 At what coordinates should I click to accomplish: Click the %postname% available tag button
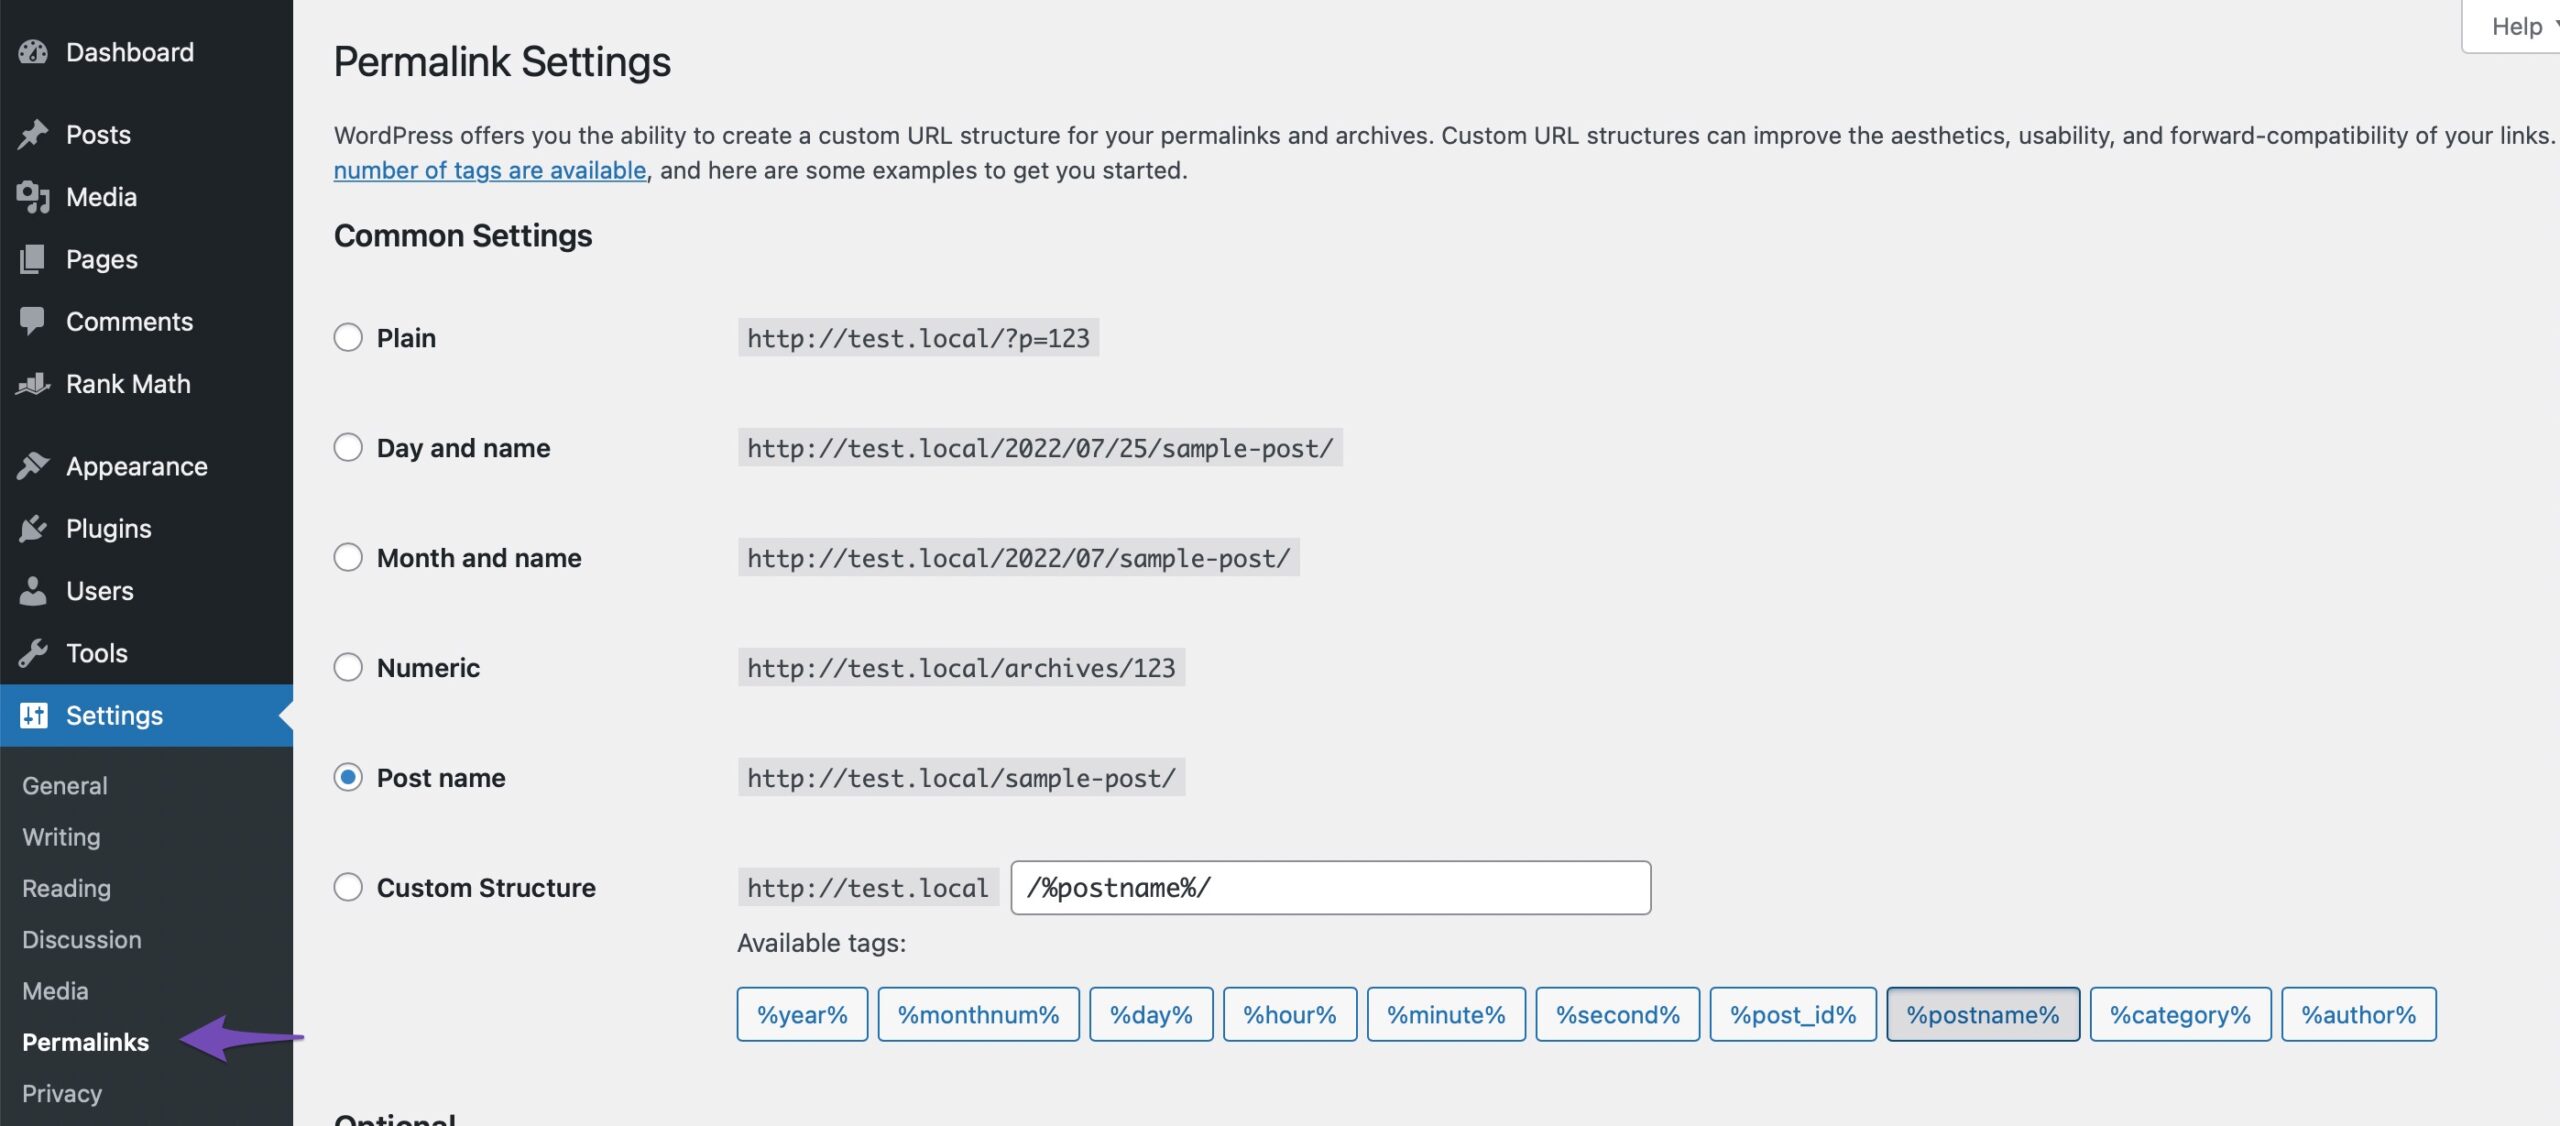(1982, 1013)
